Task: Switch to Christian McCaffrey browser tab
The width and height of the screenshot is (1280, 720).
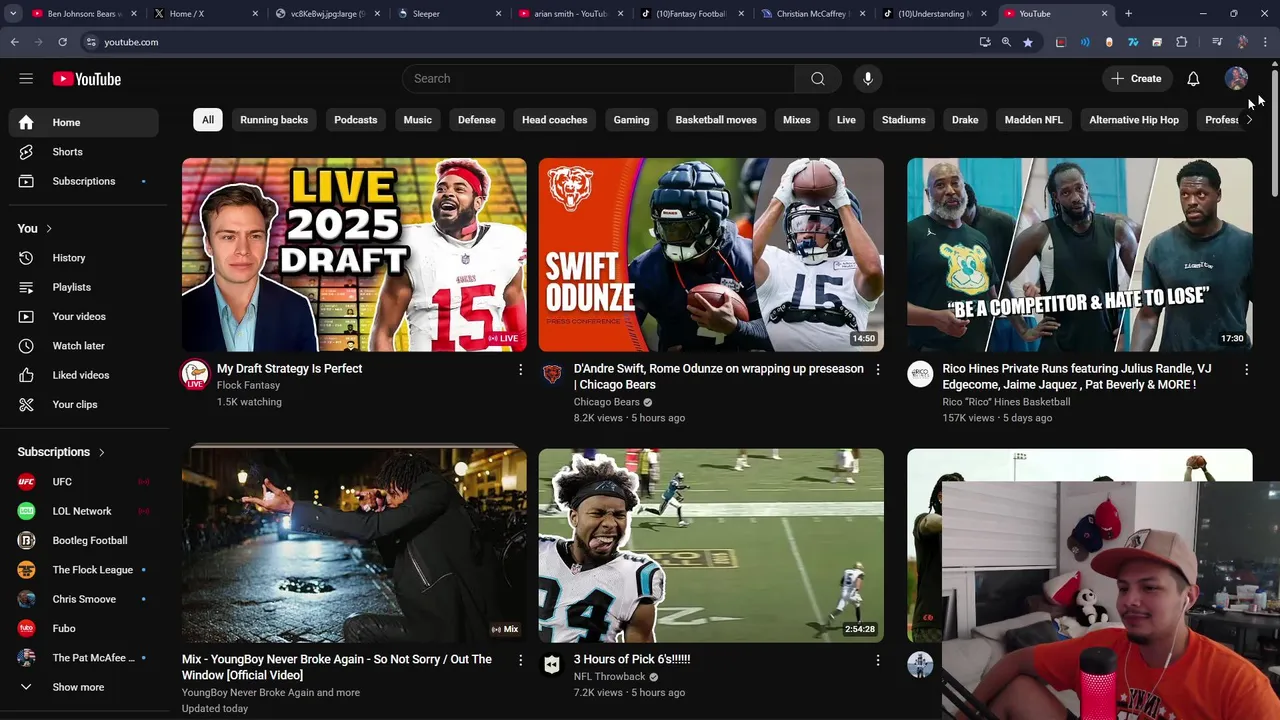Action: pos(812,14)
